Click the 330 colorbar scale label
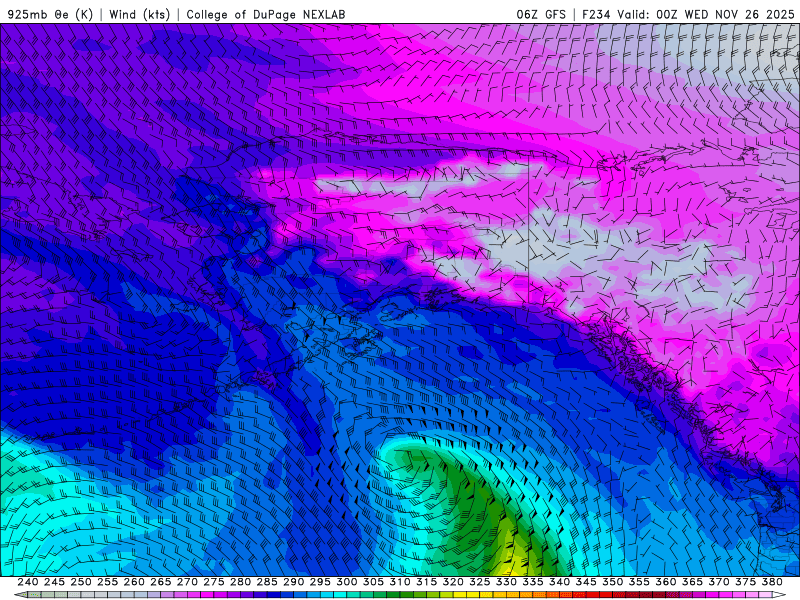The image size is (800, 600). 506,582
